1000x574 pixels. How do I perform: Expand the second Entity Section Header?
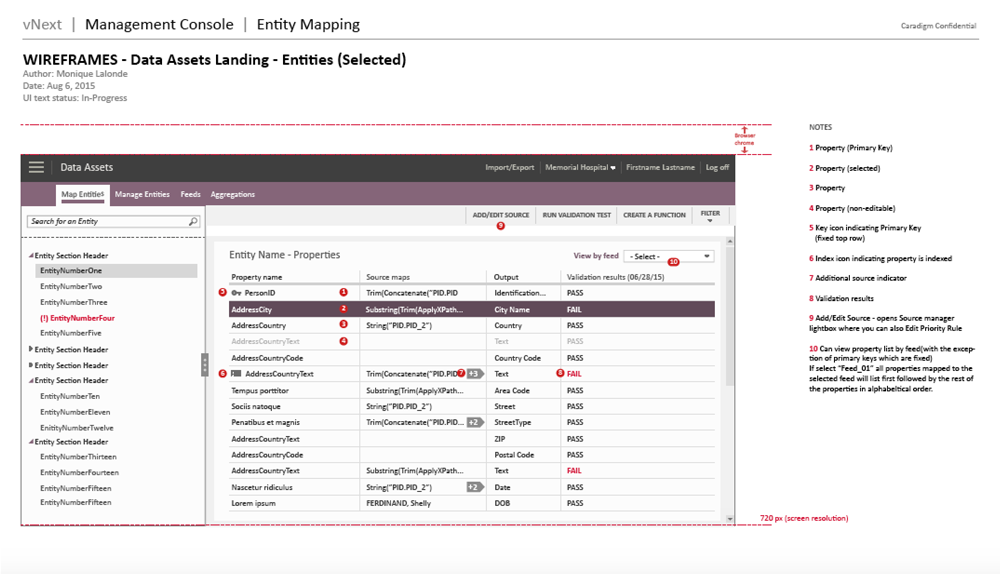[30, 350]
